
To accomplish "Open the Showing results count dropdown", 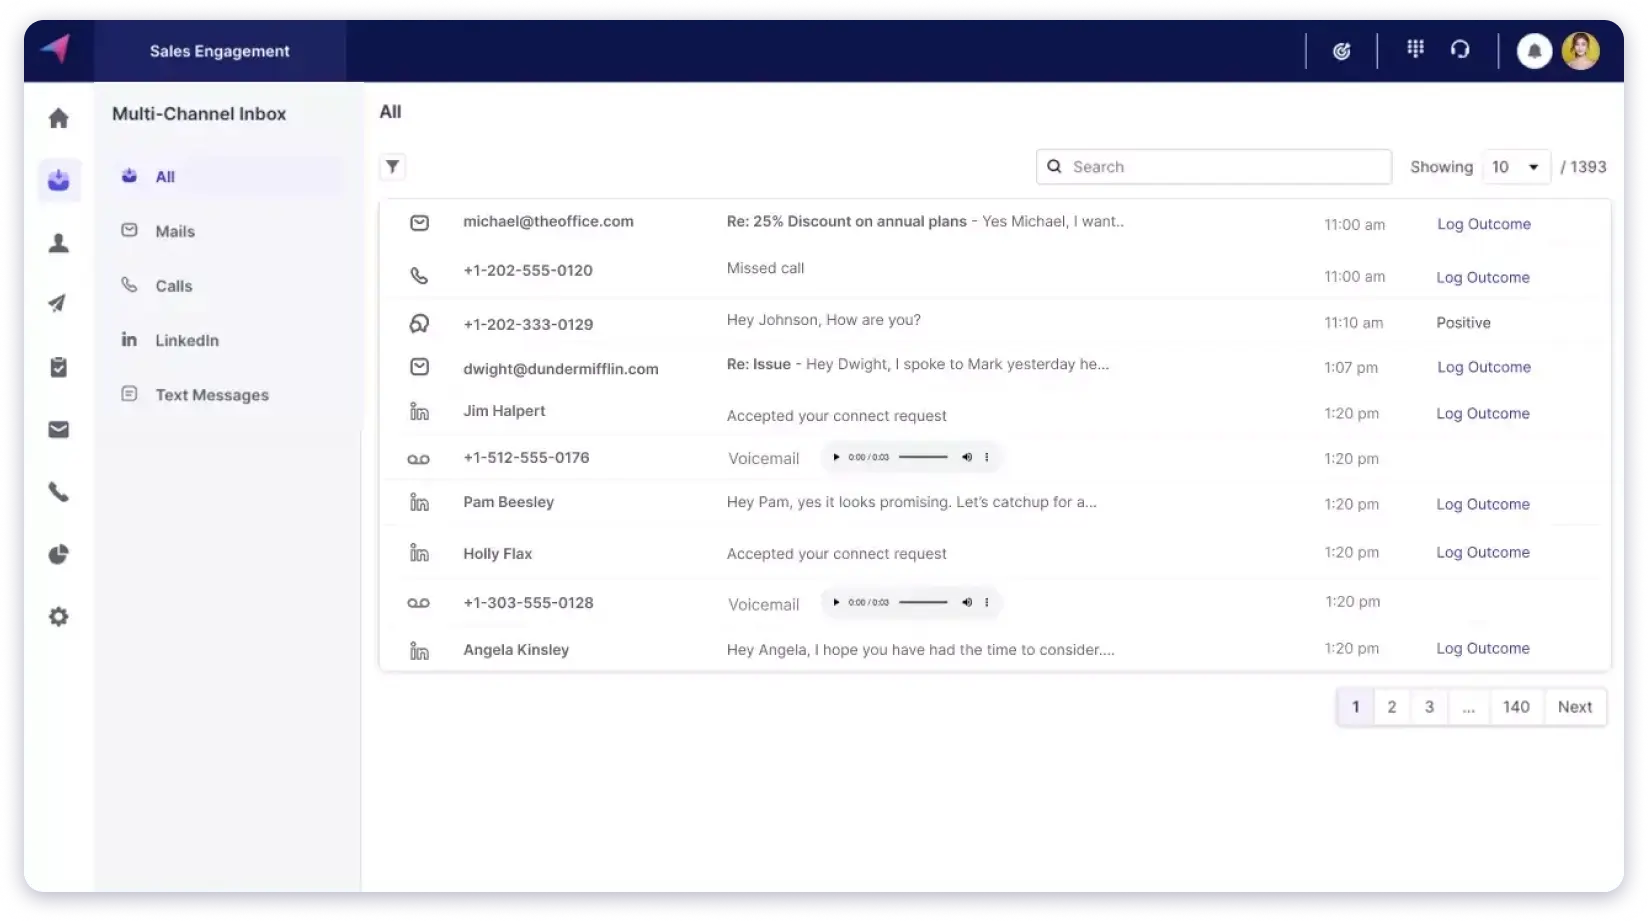I will pyautogui.click(x=1516, y=166).
